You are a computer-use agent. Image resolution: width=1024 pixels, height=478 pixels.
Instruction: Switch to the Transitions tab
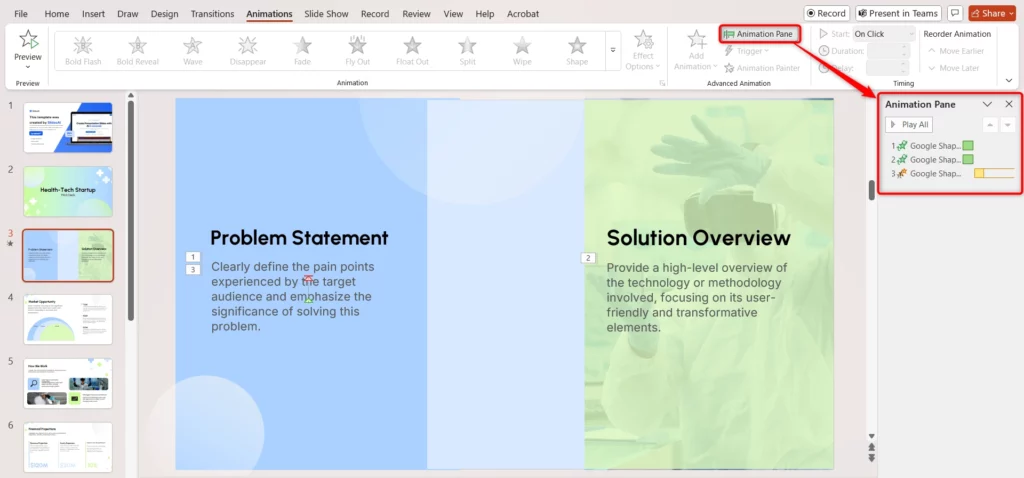pos(212,14)
